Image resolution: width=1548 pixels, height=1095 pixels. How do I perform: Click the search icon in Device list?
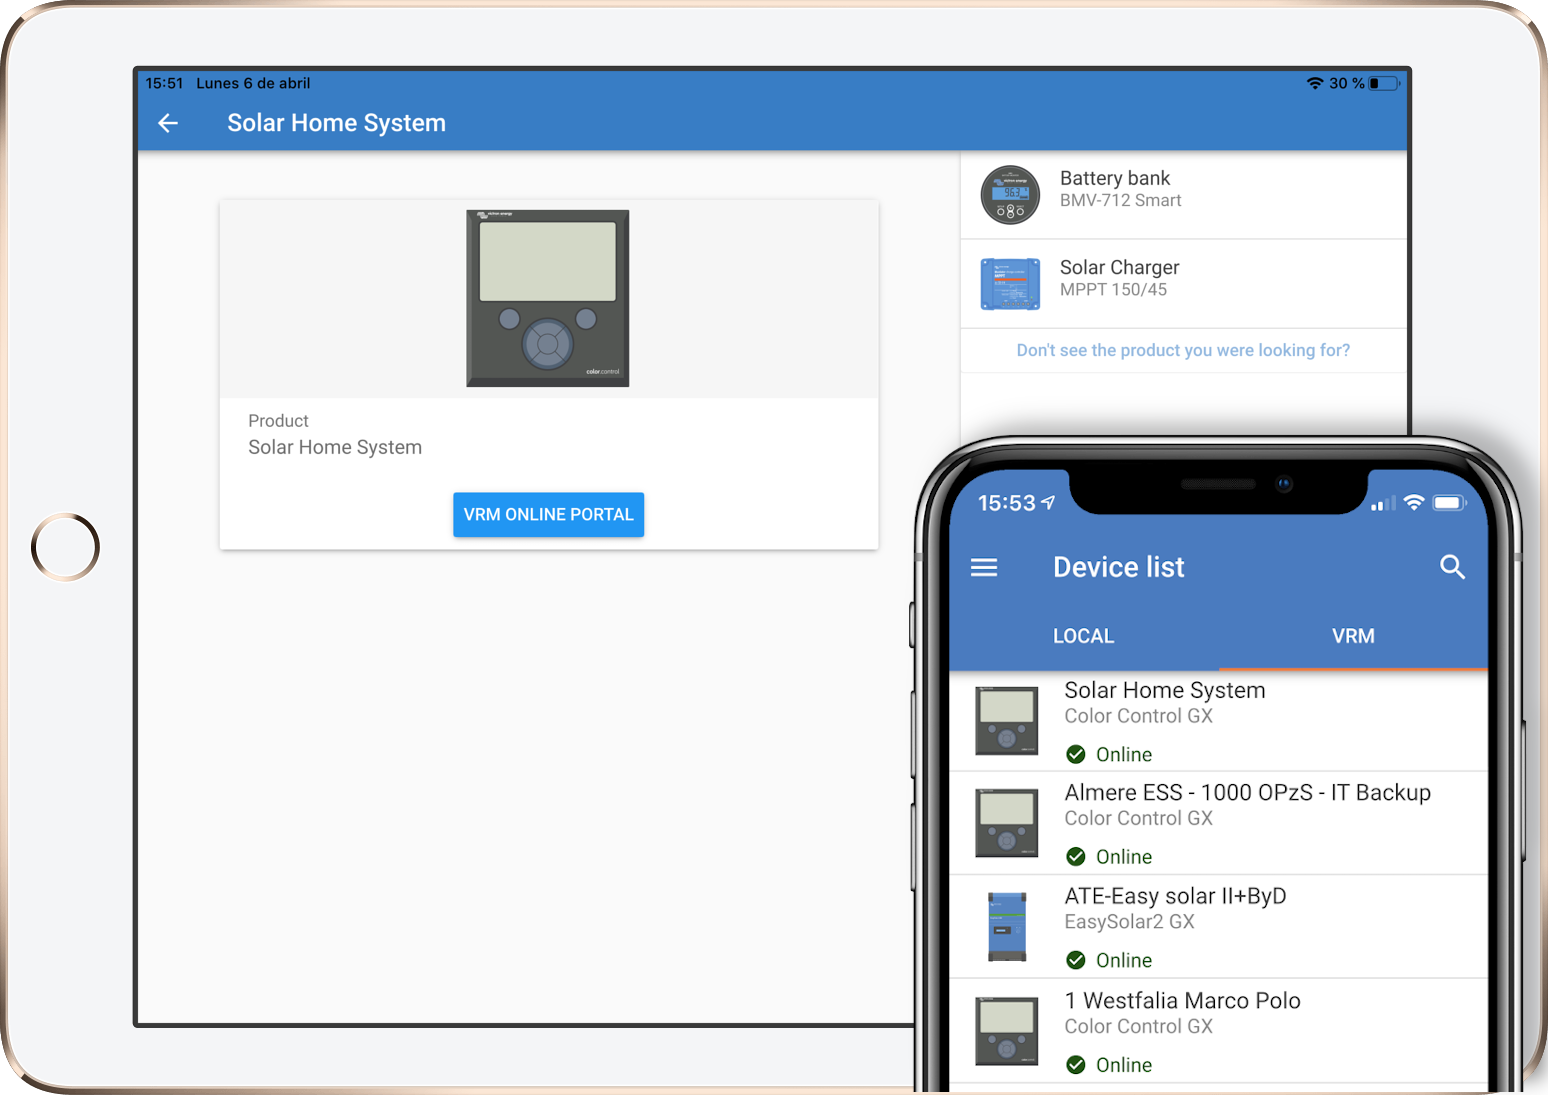(x=1452, y=566)
